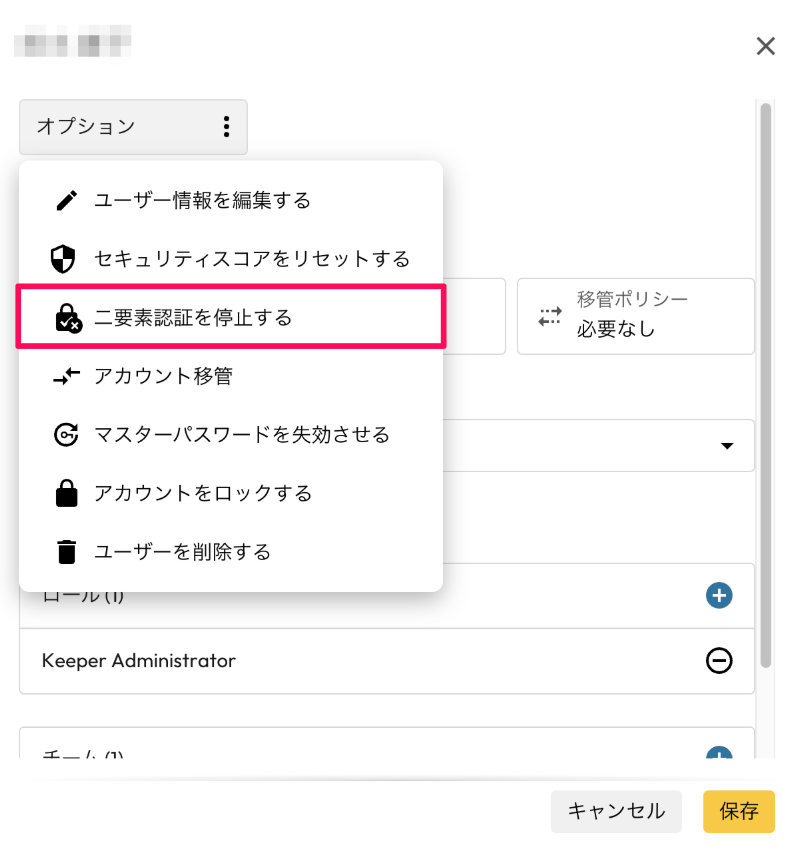Viewport: 796px width, 864px height.
Task: Click the shield icon for security score reset
Action: 63,259
